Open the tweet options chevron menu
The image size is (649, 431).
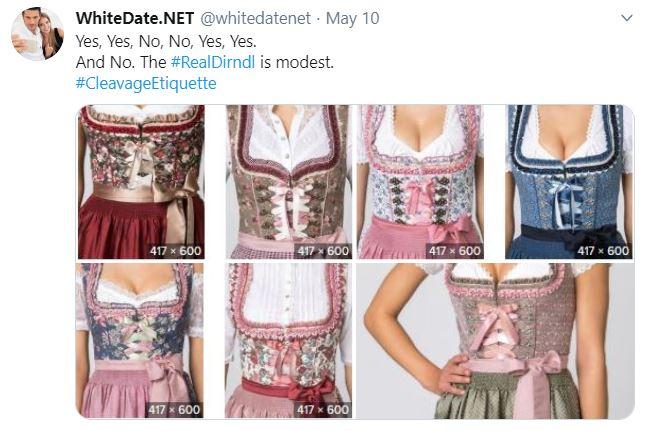pyautogui.click(x=627, y=18)
